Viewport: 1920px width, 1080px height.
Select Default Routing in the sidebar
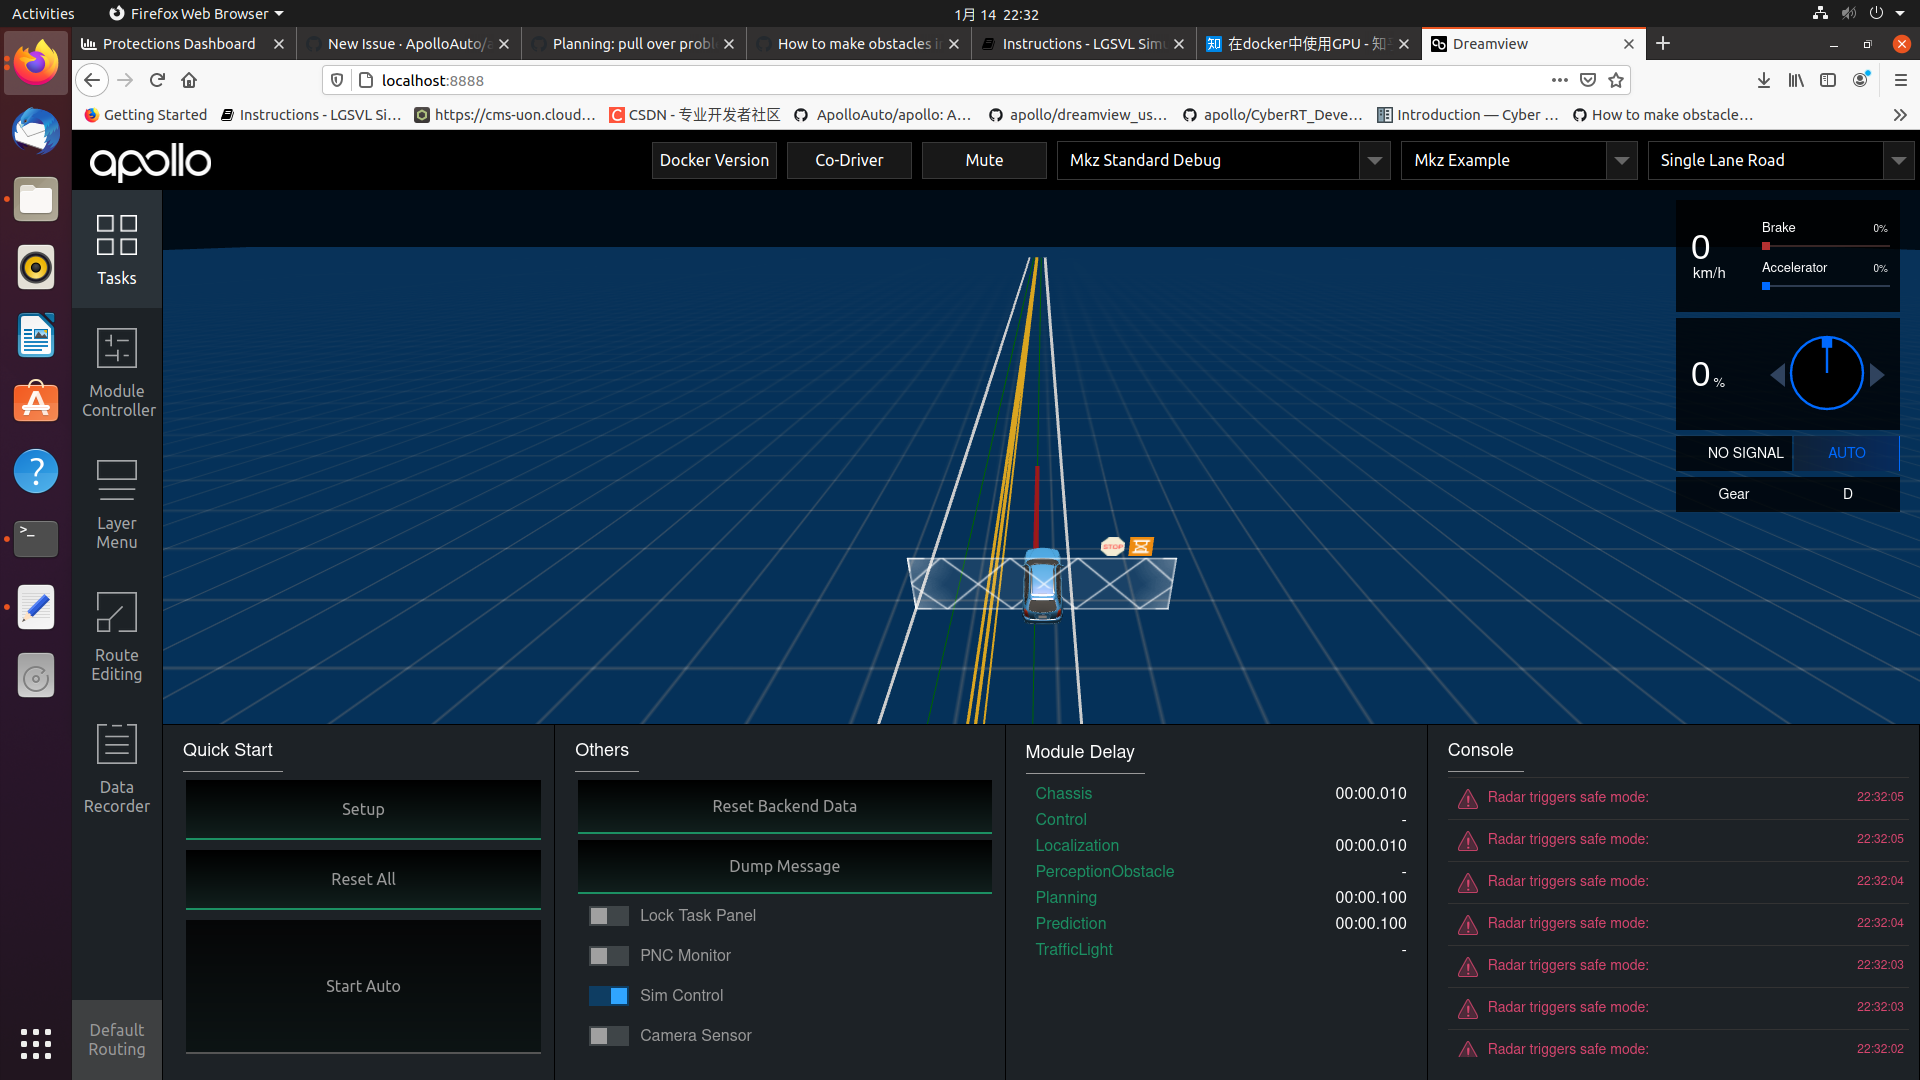coord(116,1039)
